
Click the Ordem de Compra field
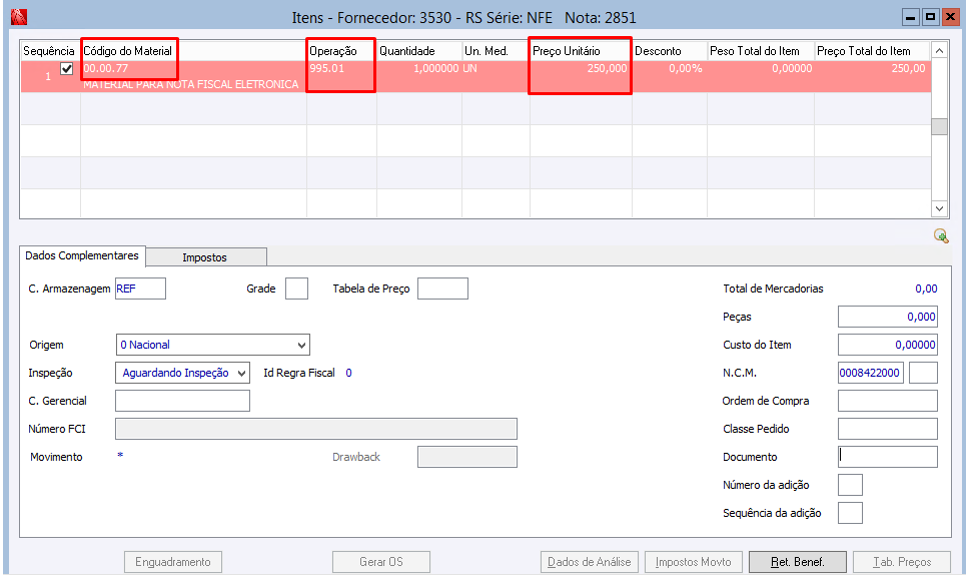coord(888,401)
